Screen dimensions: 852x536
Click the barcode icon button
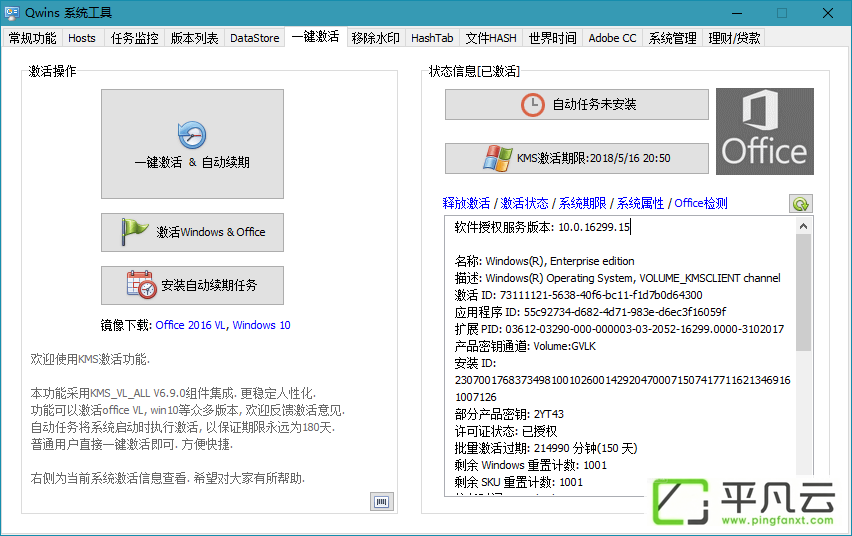pyautogui.click(x=381, y=502)
